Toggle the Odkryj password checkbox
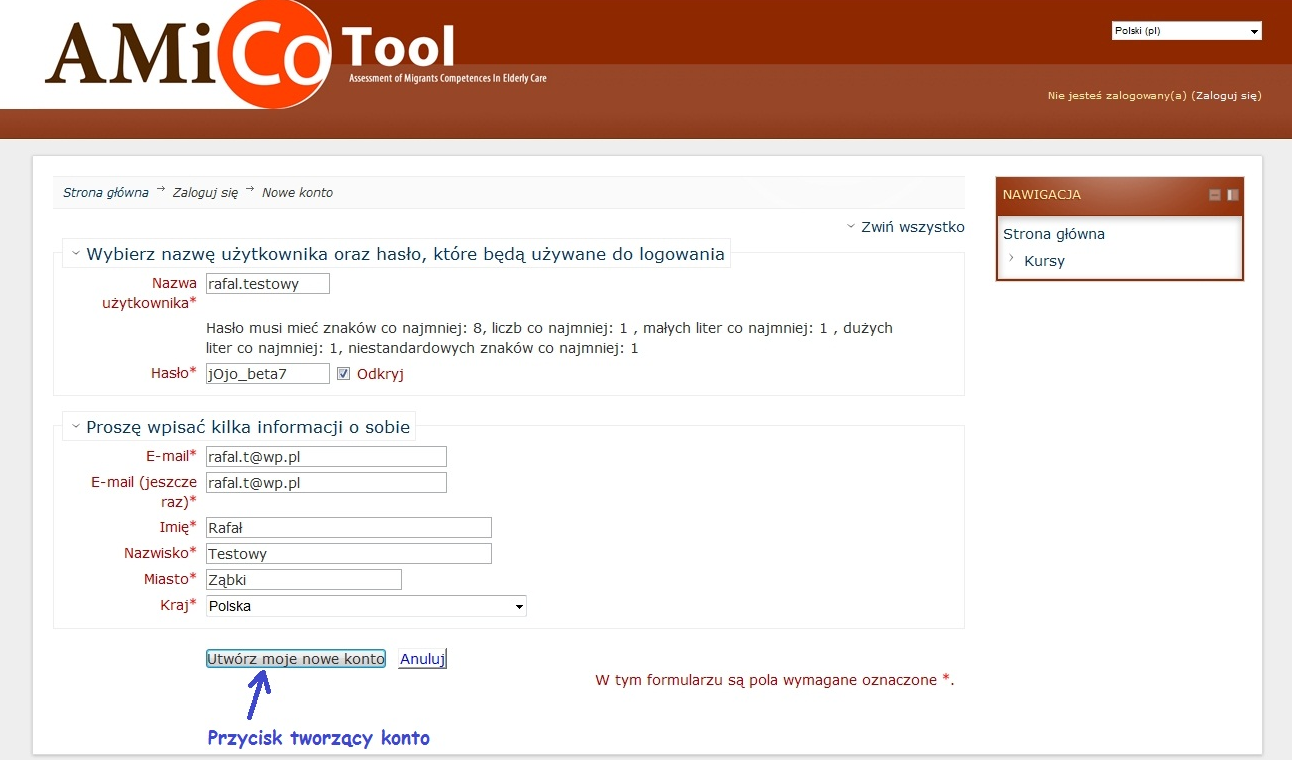The width and height of the screenshot is (1292, 760). point(343,373)
